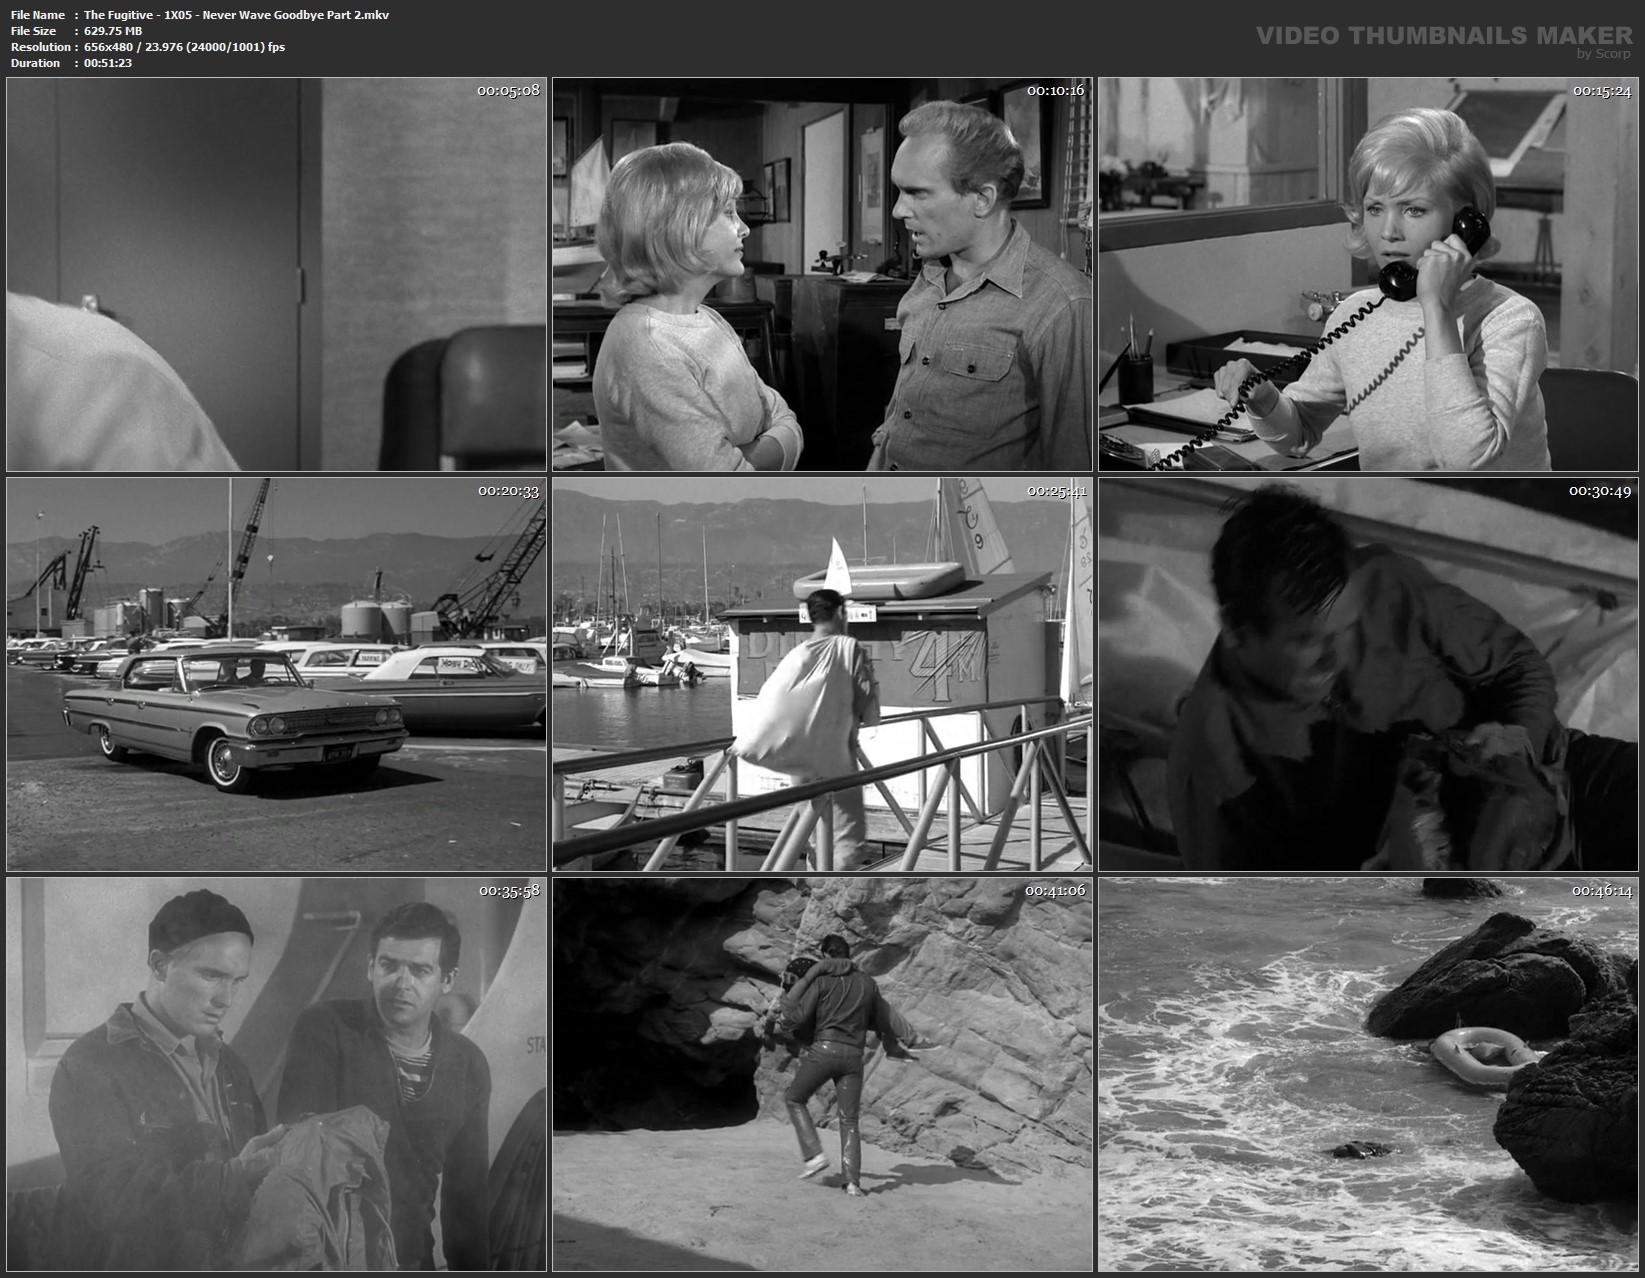Click the timestamp 00:05:08

[x=508, y=90]
